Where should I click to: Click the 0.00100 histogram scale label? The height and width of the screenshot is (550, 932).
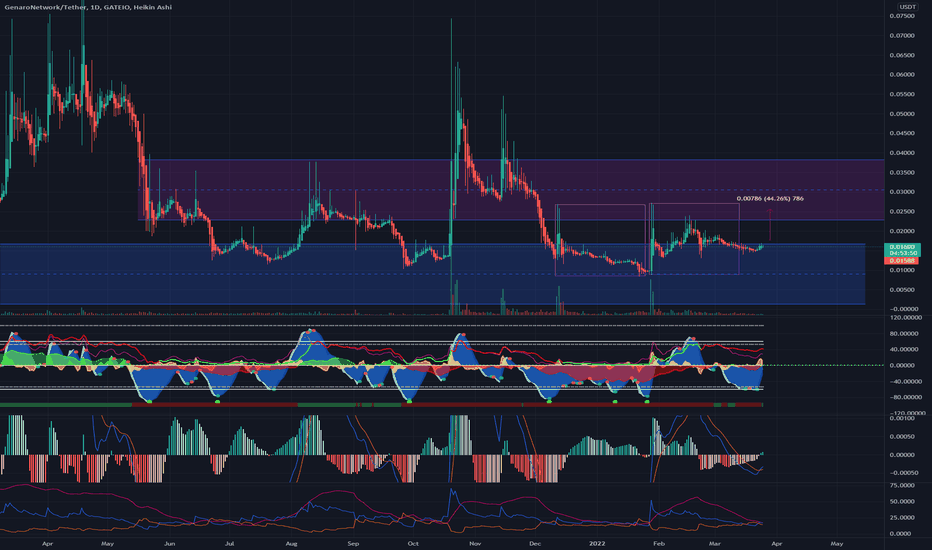[902, 419]
